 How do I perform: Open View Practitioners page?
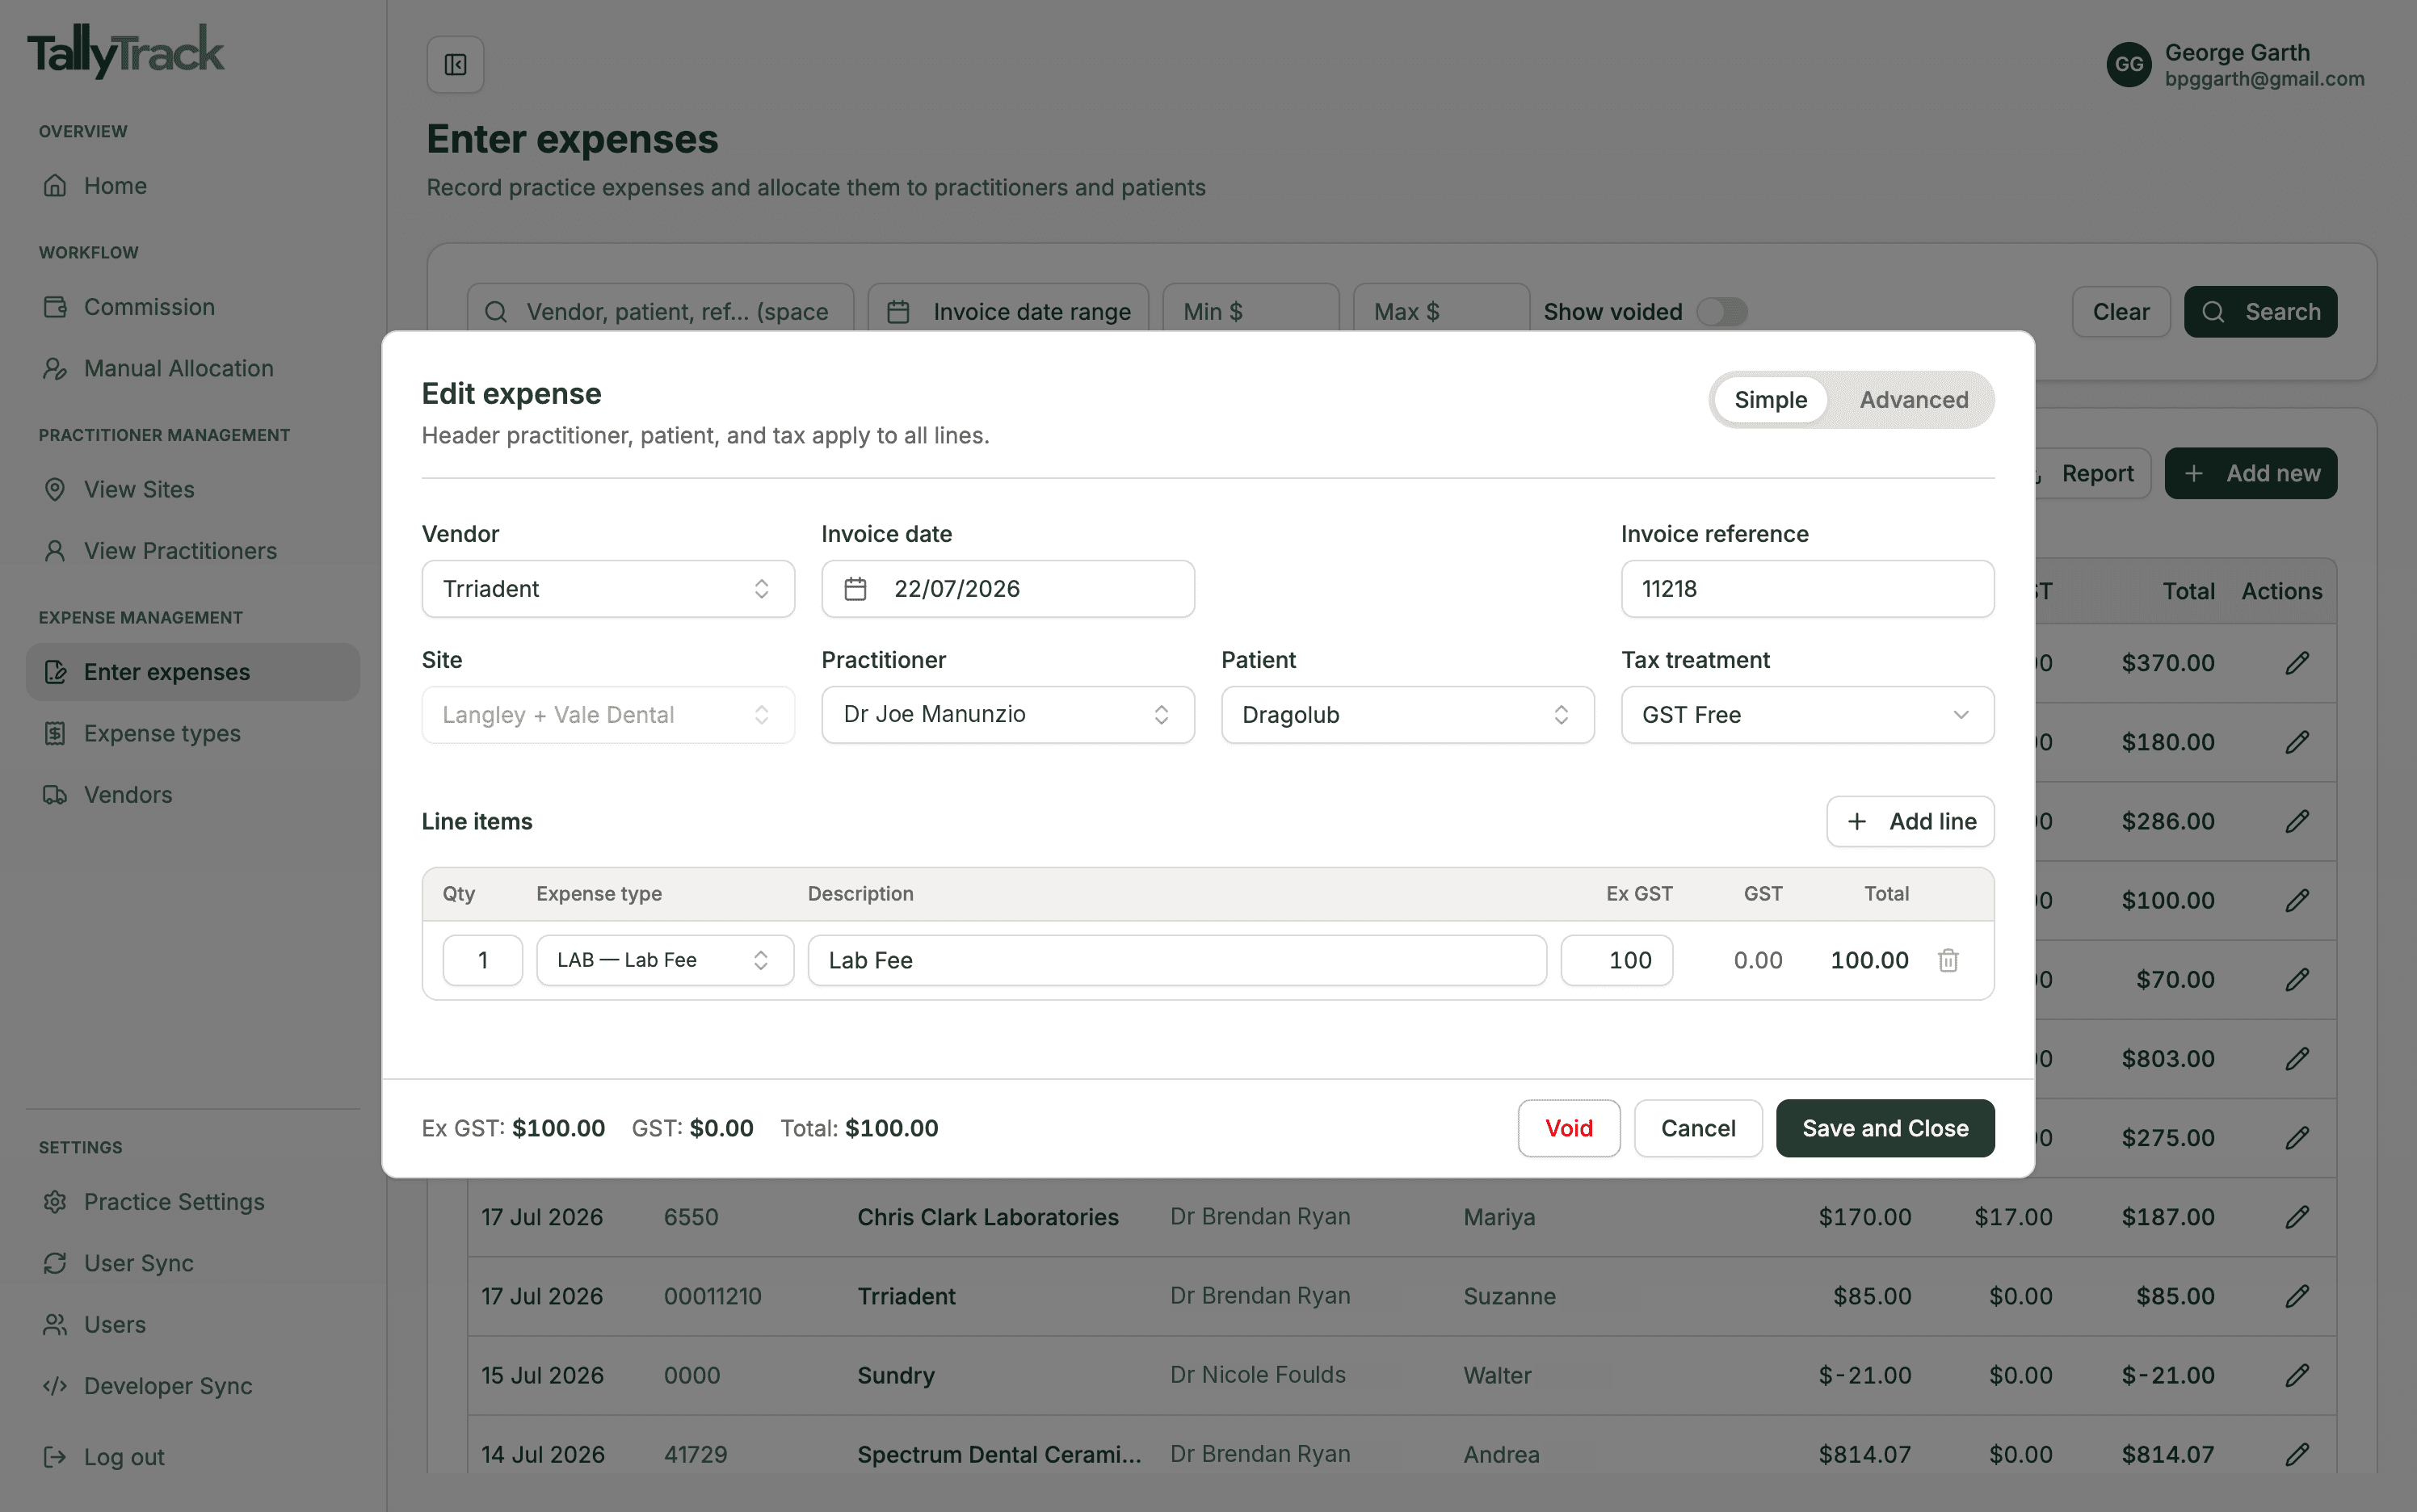[x=193, y=551]
